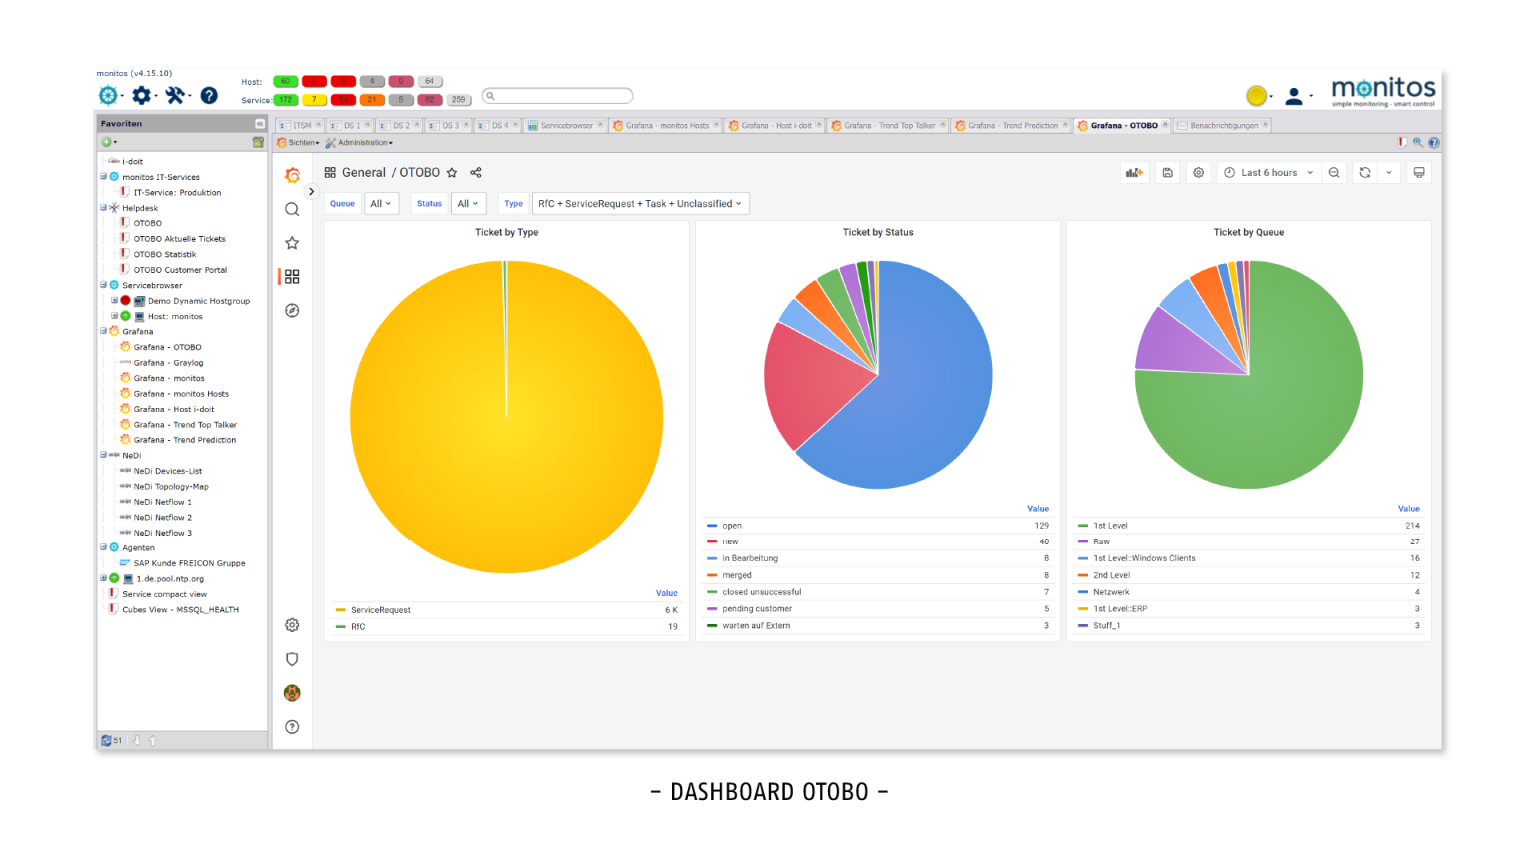Open the monitos help question mark icon
This screenshot has height=864, width=1536.
pyautogui.click(x=208, y=95)
